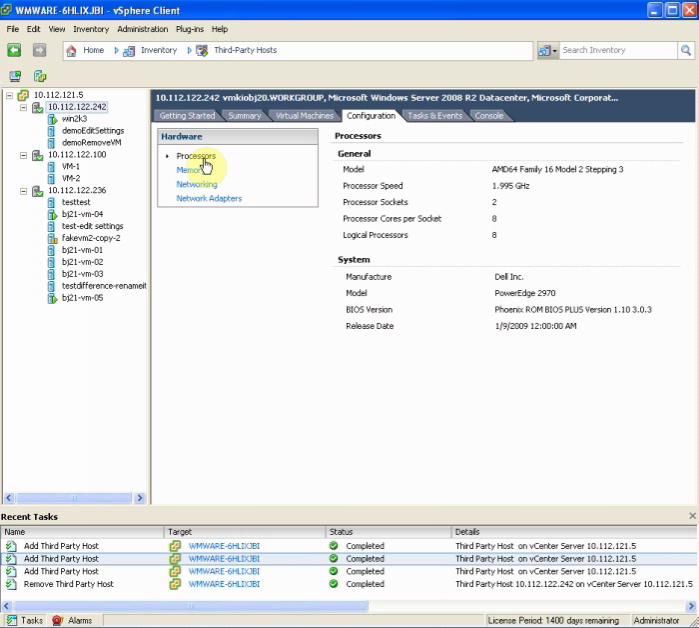Click the Home icon in navigation bar
Image resolution: width=699 pixels, height=628 pixels.
pos(71,50)
